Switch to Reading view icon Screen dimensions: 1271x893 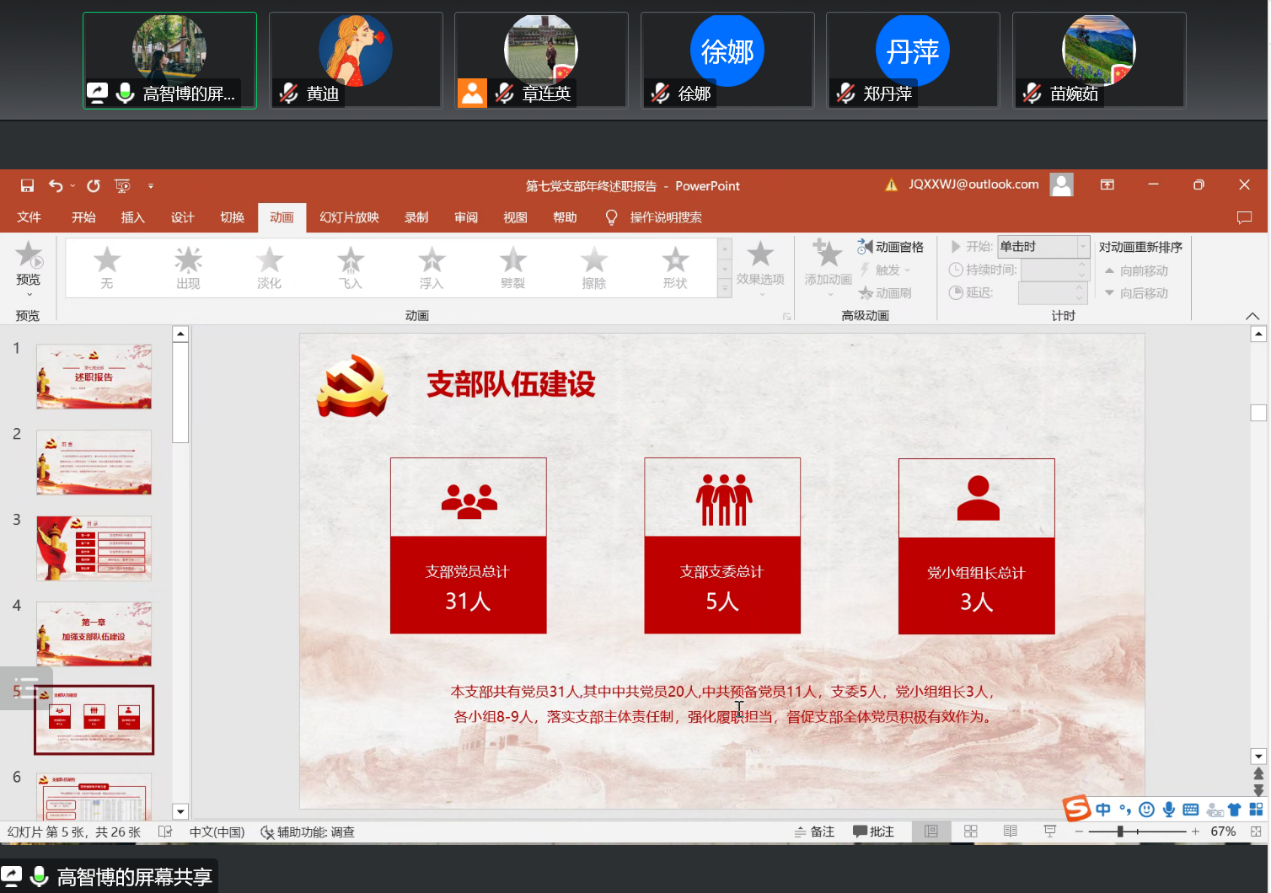click(1010, 831)
